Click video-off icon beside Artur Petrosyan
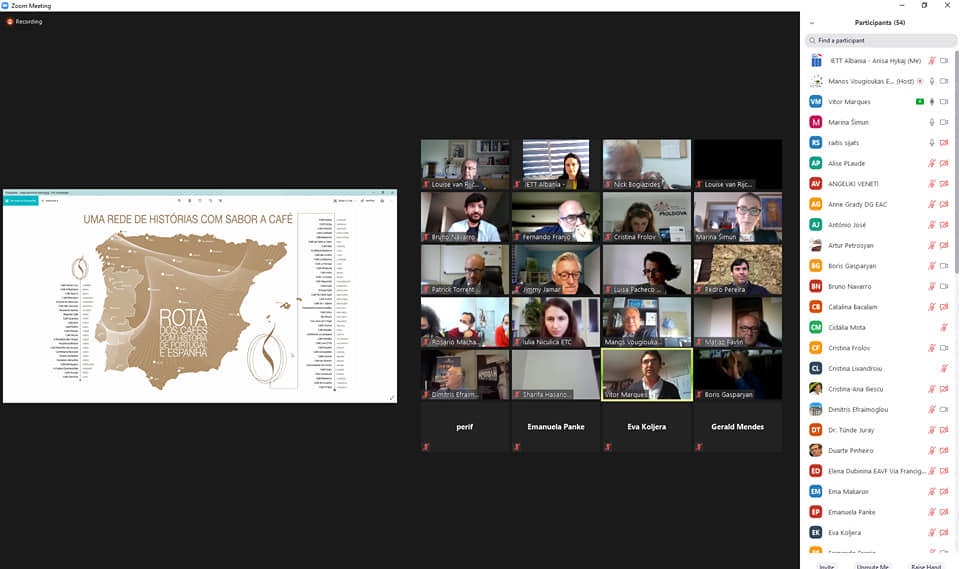960x569 pixels. (944, 245)
